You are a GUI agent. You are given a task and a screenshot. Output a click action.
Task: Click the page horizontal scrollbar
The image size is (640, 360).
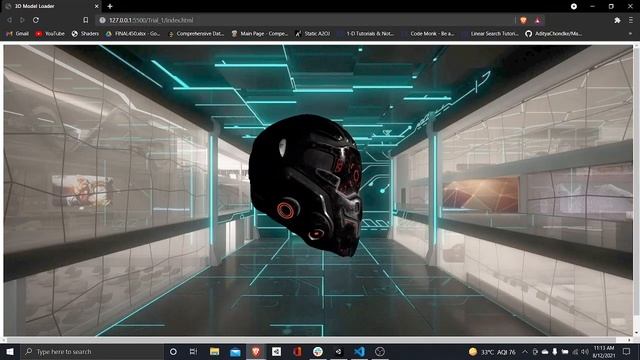pyautogui.click(x=311, y=340)
